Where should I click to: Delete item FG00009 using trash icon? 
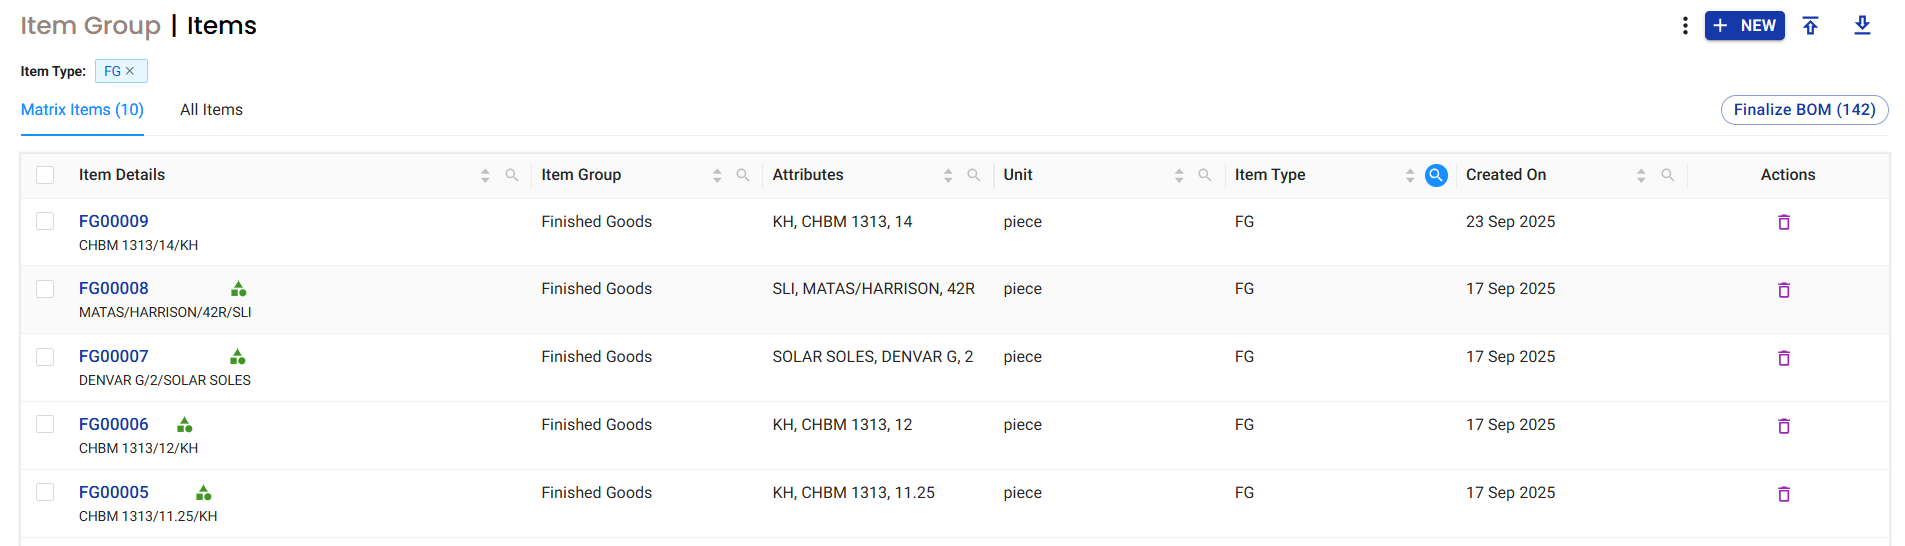(x=1783, y=222)
